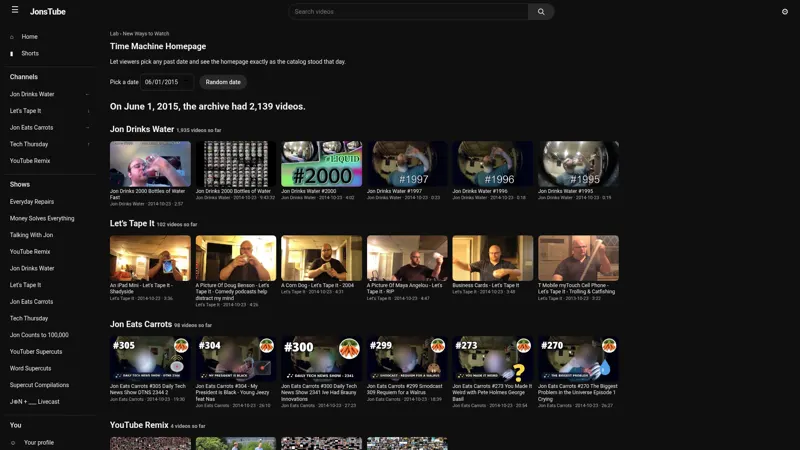
Task: Click the Lab - New Ways to Watch breadcrumb
Action: (x=139, y=34)
